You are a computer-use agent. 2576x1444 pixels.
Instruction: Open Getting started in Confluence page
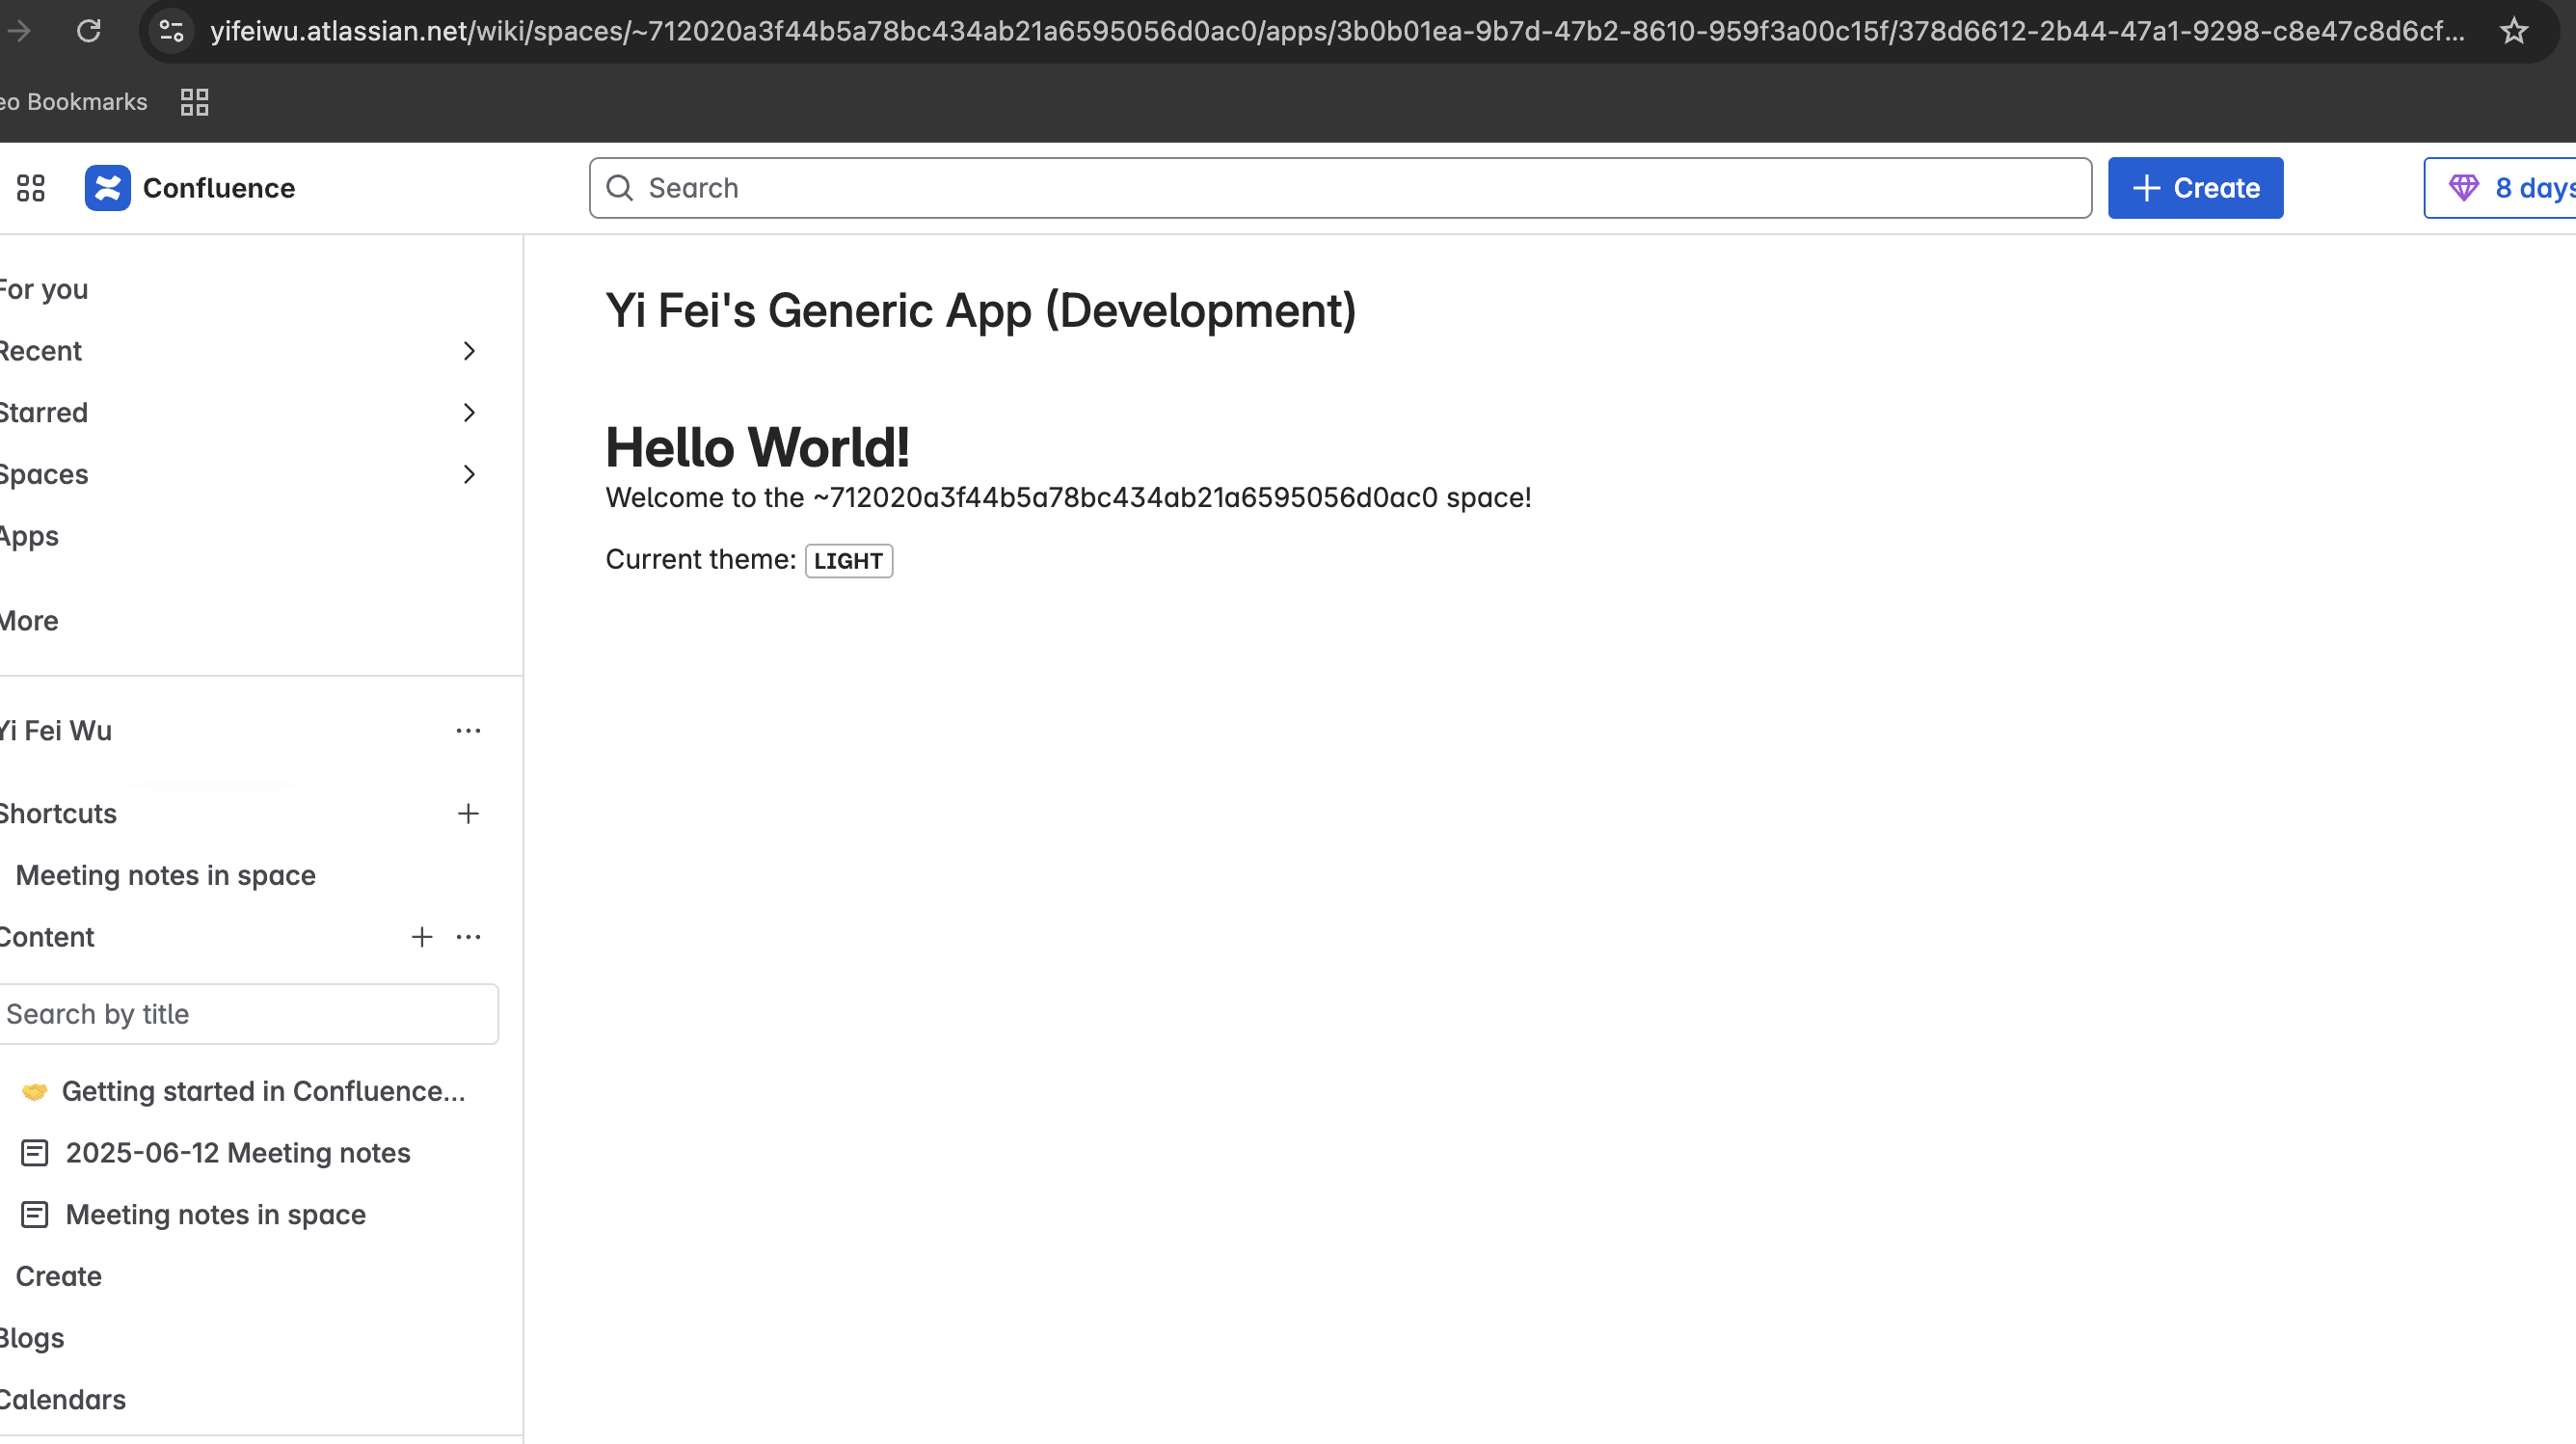point(263,1091)
